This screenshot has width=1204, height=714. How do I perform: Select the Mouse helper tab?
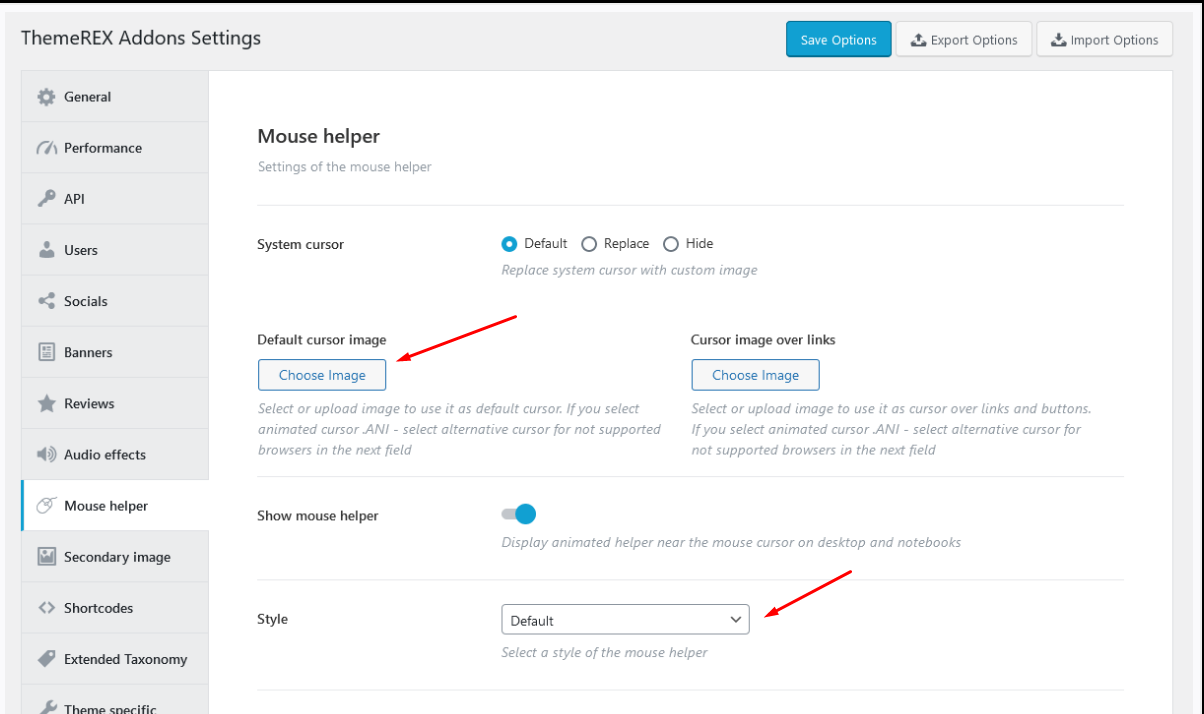pyautogui.click(x=115, y=505)
